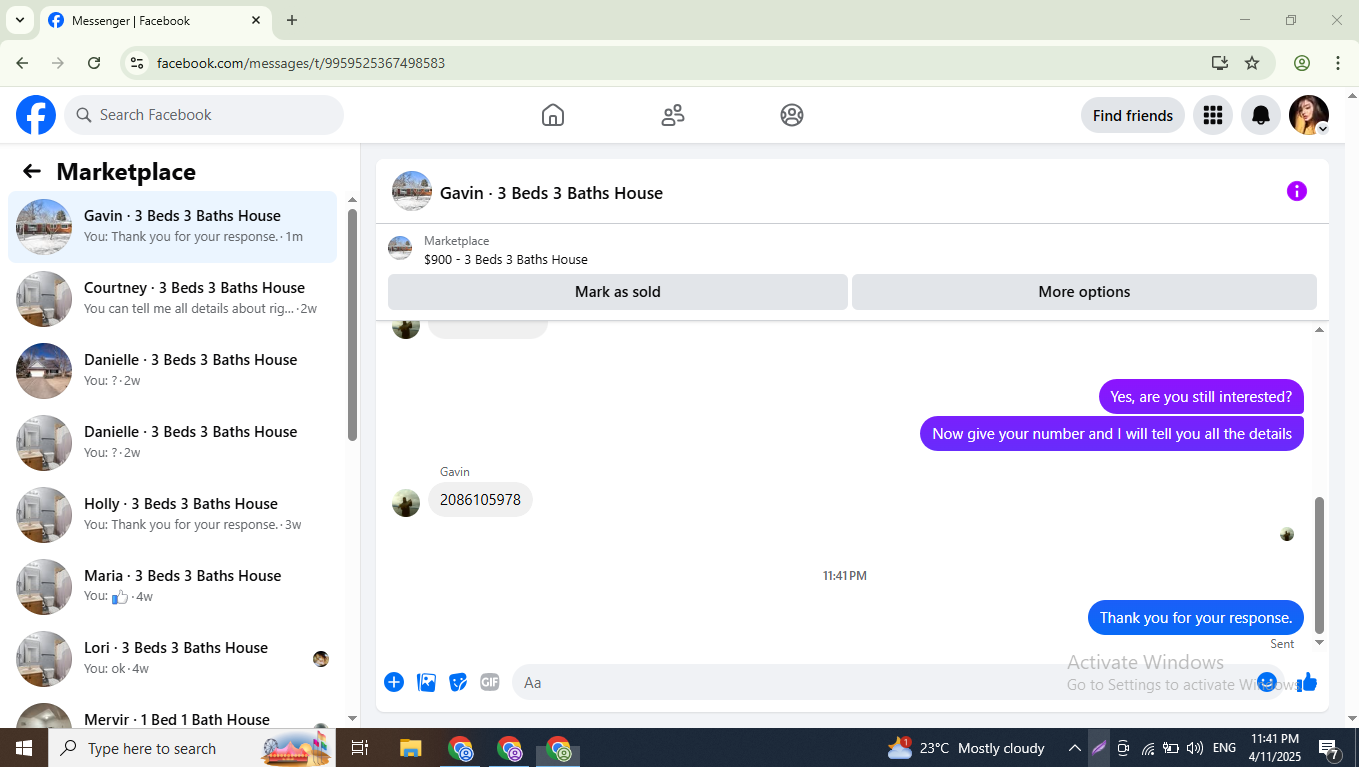Open Chrome's three-dot menu
Image resolution: width=1359 pixels, height=767 pixels.
[x=1338, y=63]
